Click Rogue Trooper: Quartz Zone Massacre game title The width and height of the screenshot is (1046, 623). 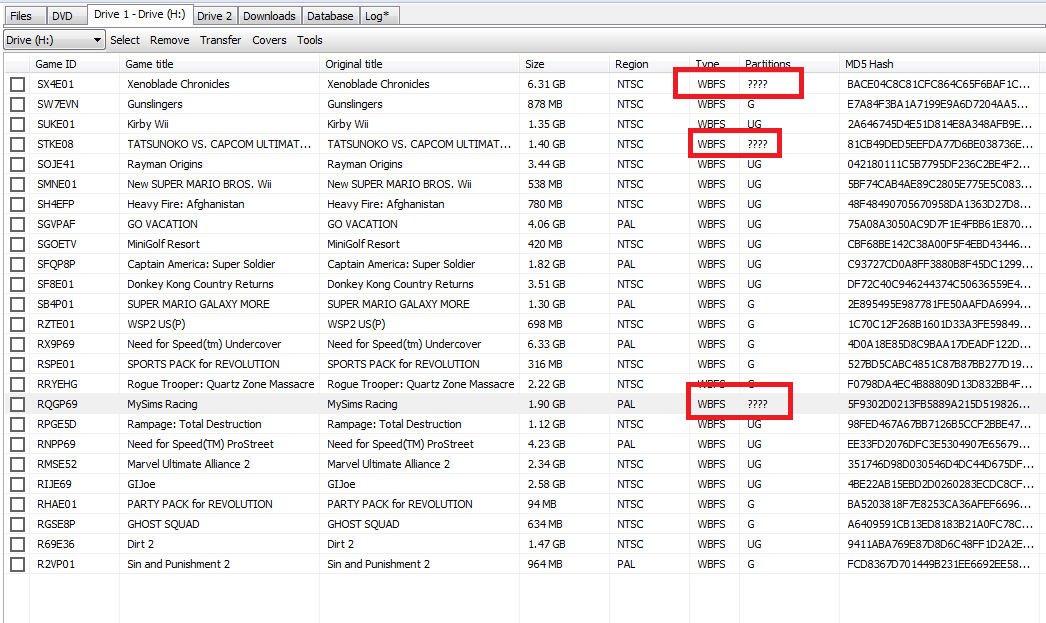click(x=220, y=384)
